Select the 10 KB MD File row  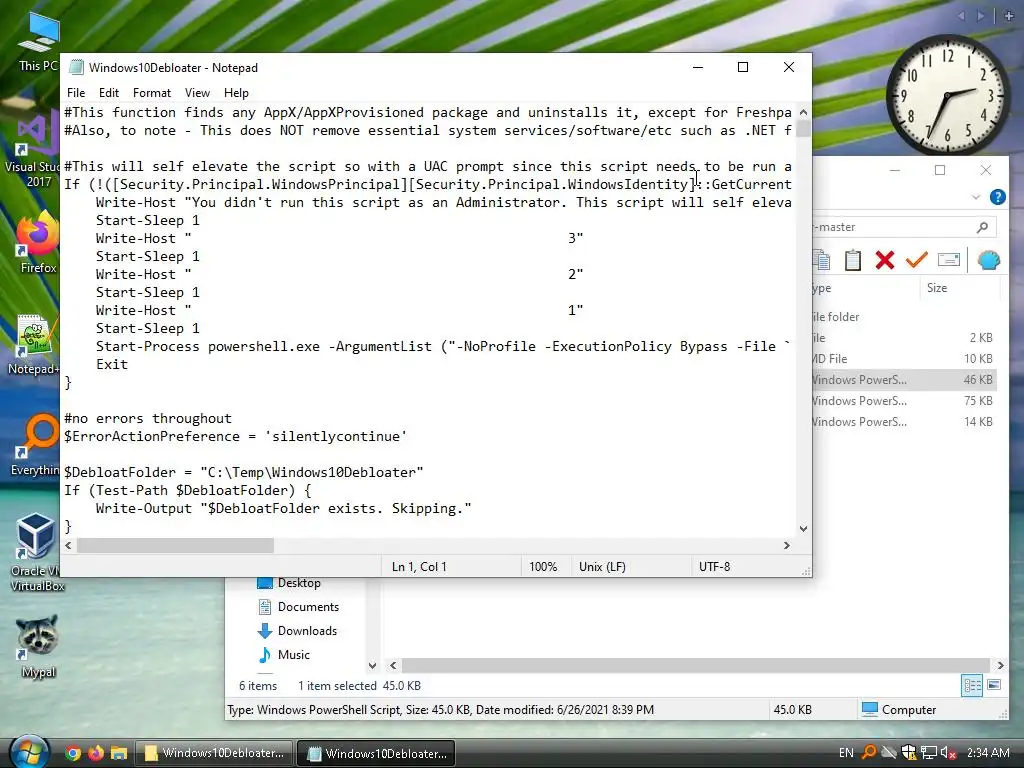click(904, 359)
